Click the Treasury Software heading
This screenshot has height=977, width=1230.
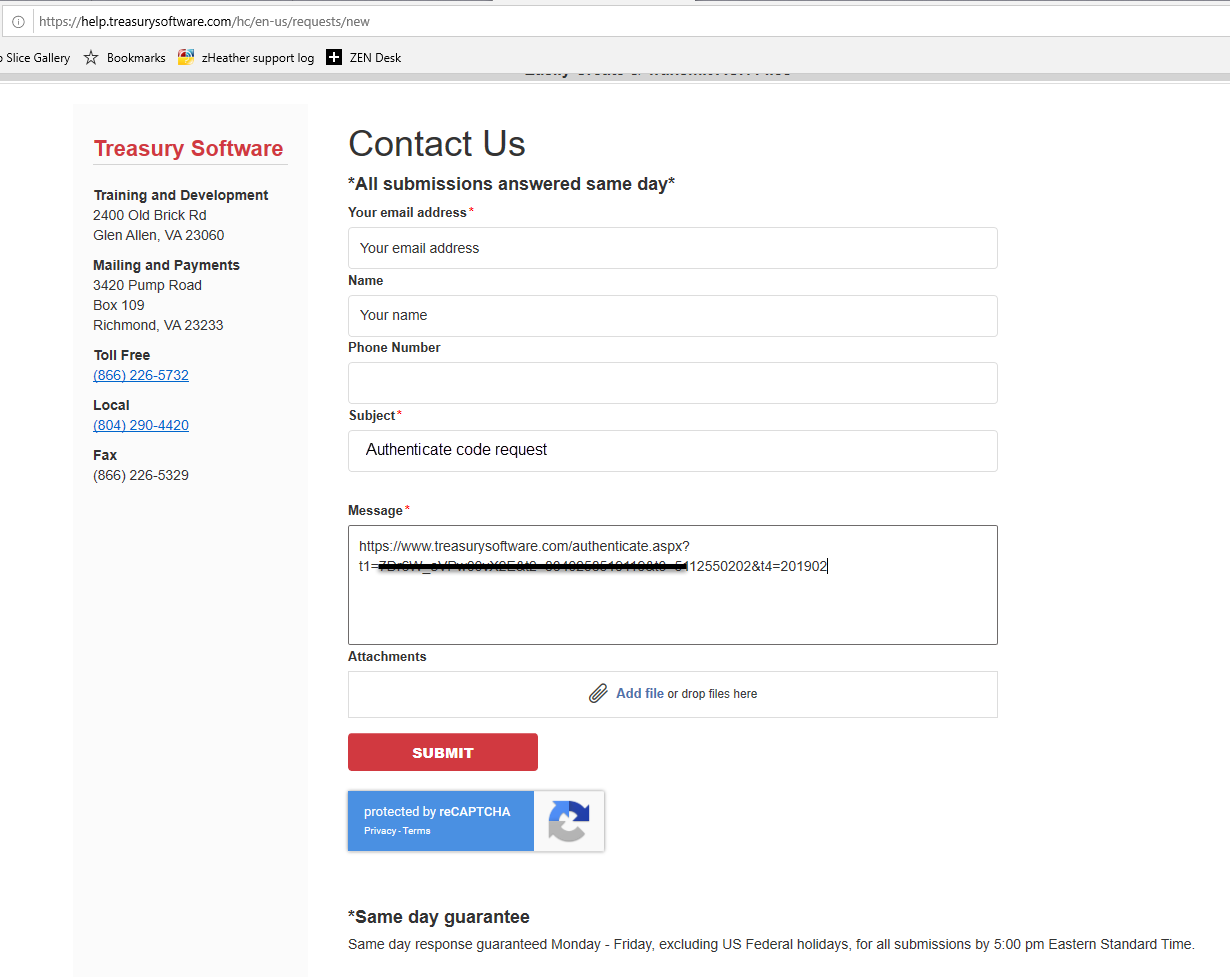click(x=188, y=149)
